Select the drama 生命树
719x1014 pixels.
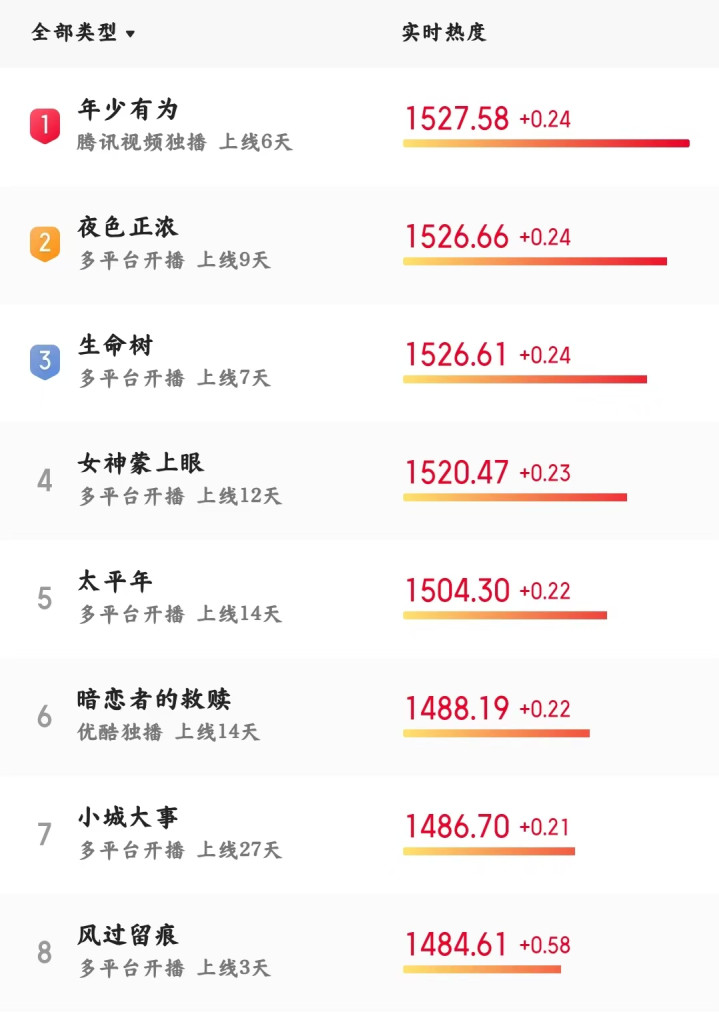click(116, 346)
